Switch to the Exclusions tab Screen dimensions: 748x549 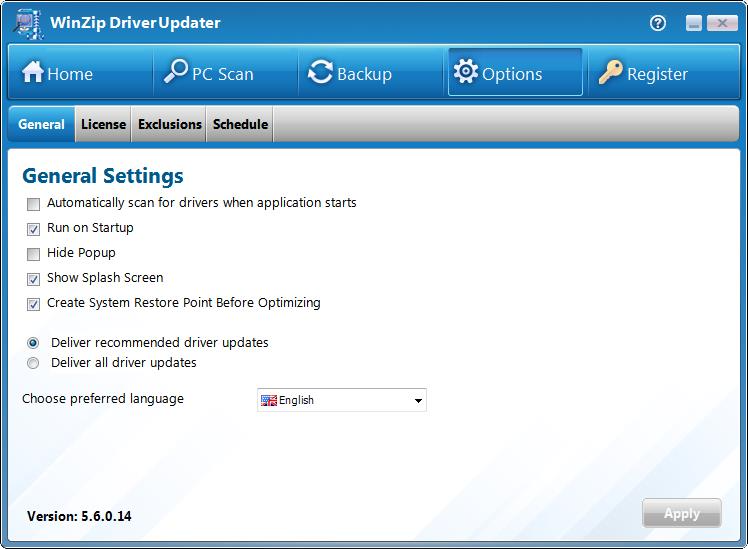coord(169,124)
